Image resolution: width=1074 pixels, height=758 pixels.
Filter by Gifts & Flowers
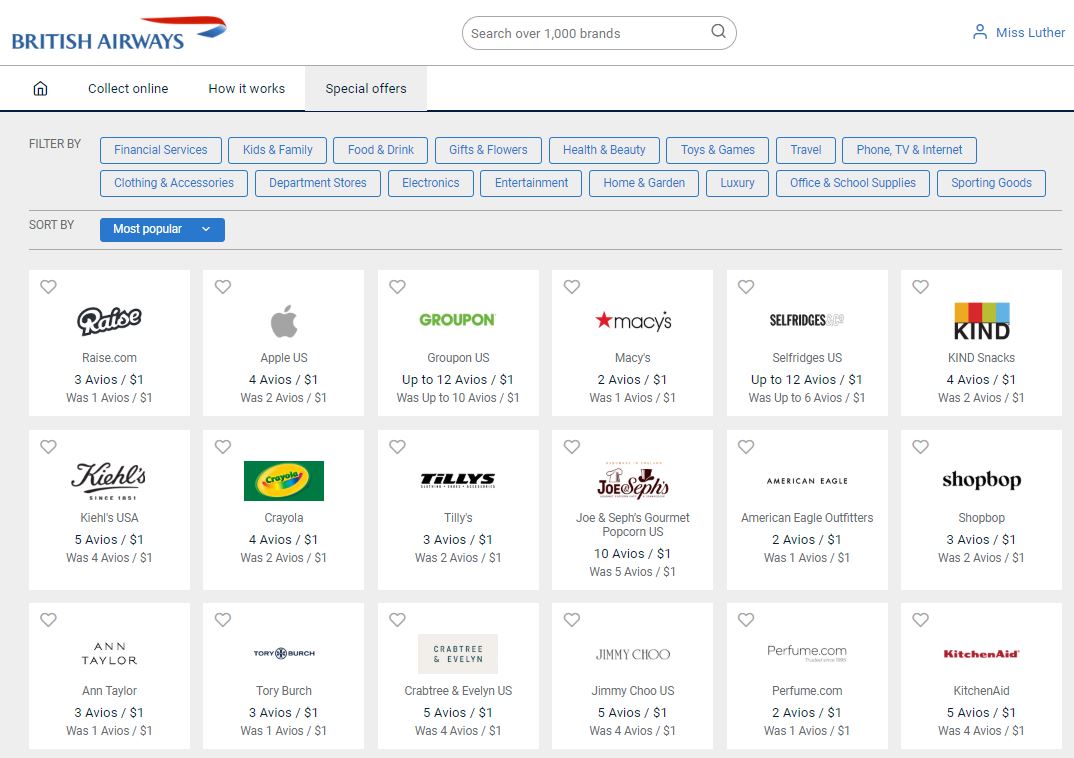tap(488, 150)
